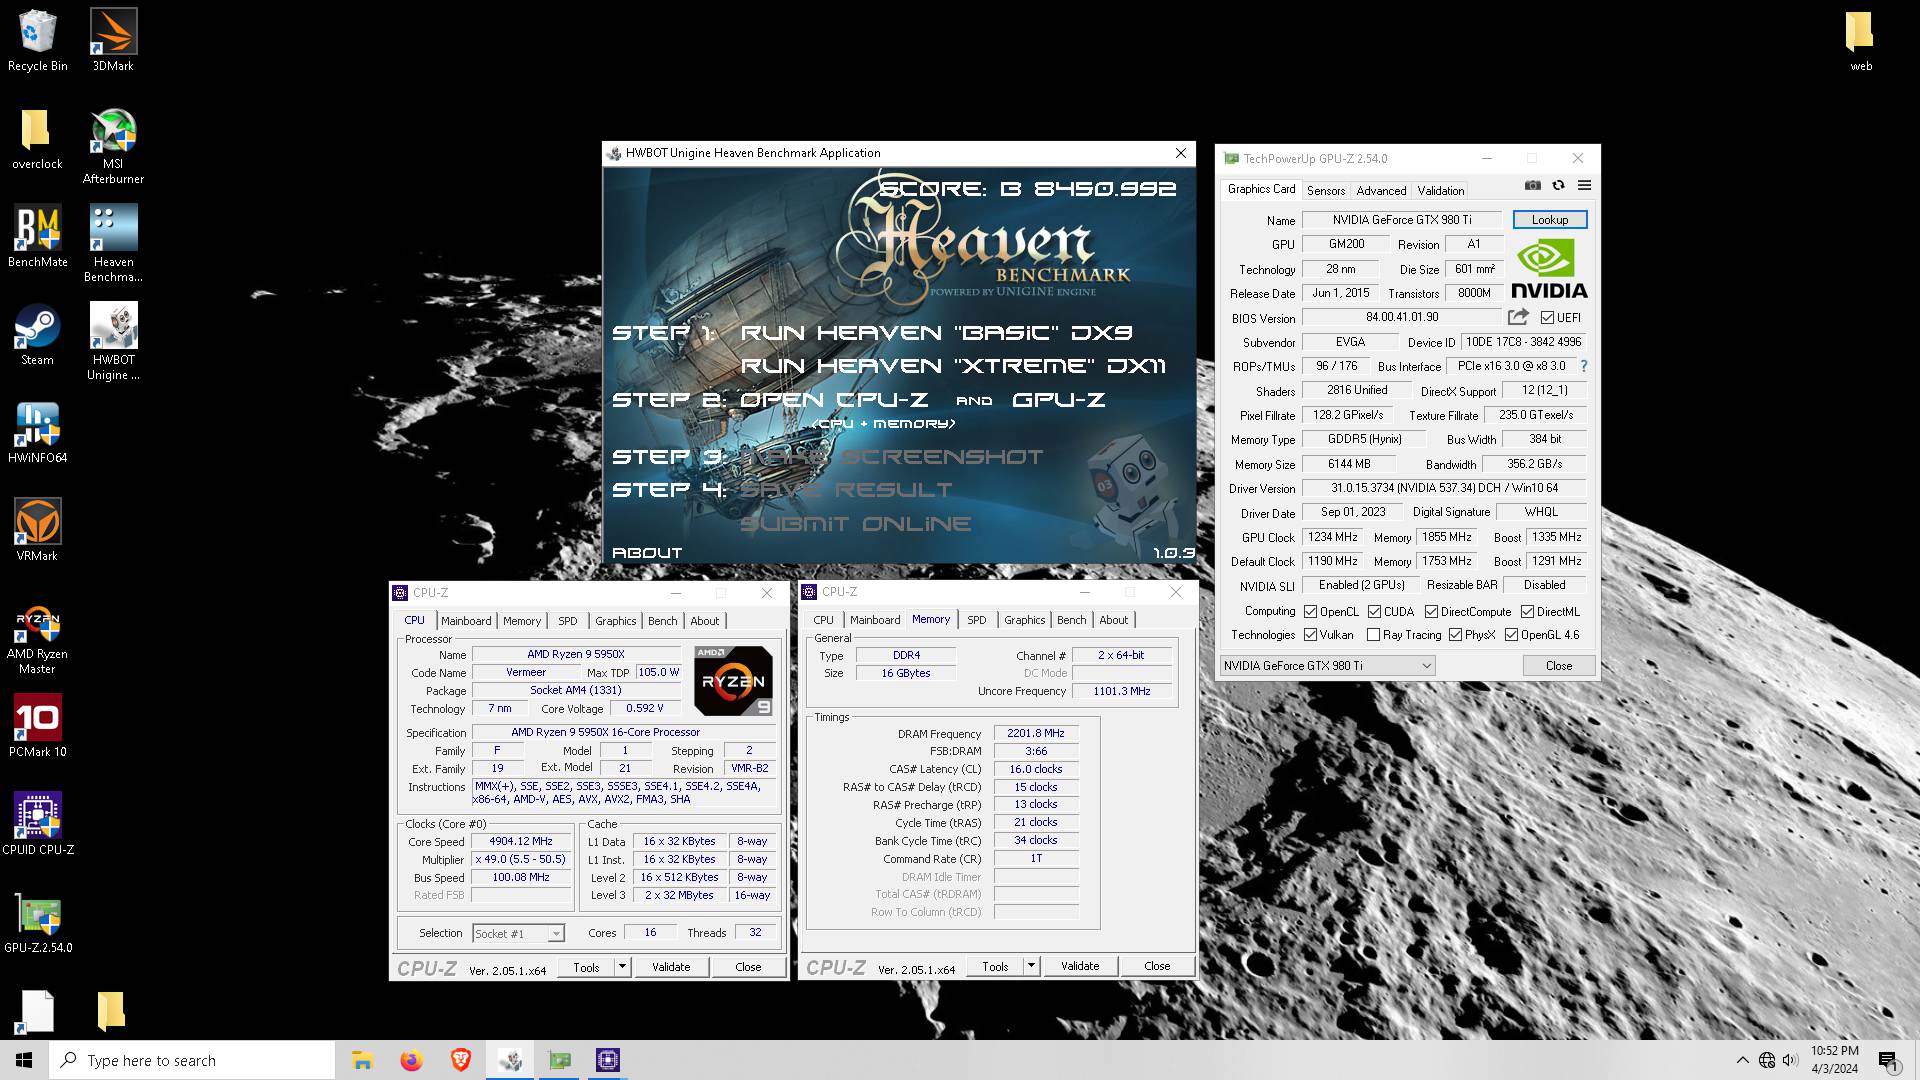Show hidden tray icons chevron
This screenshot has height=1080, width=1920.
coord(1742,1060)
